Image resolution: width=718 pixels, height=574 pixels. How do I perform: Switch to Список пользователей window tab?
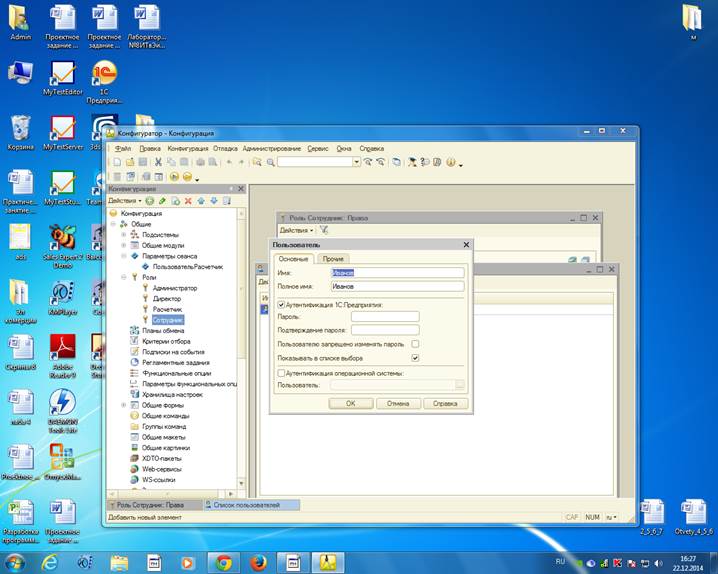pos(251,505)
